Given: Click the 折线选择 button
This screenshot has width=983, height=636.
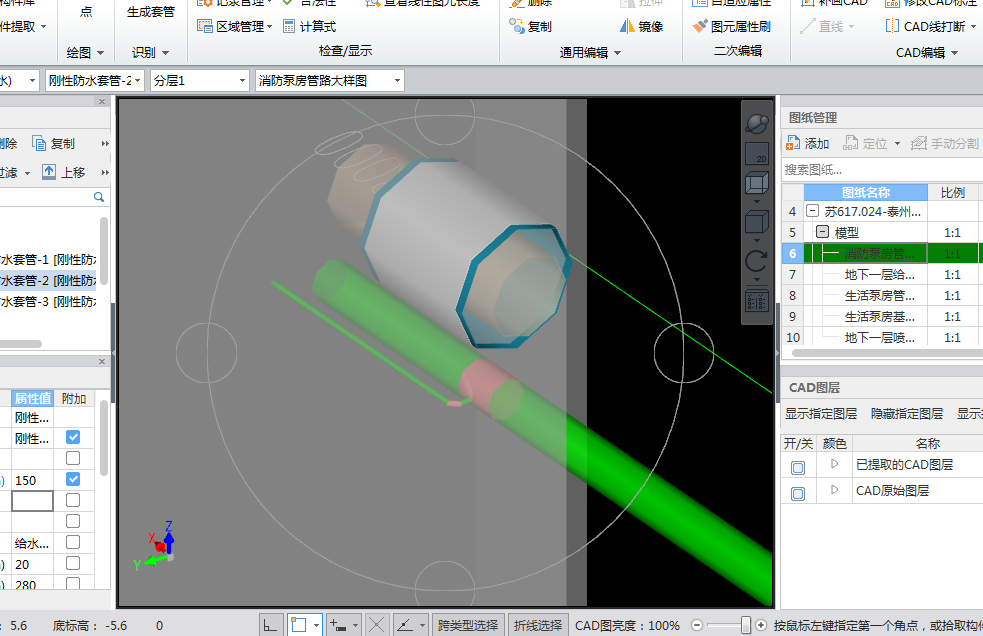Looking at the screenshot, I should coord(538,625).
